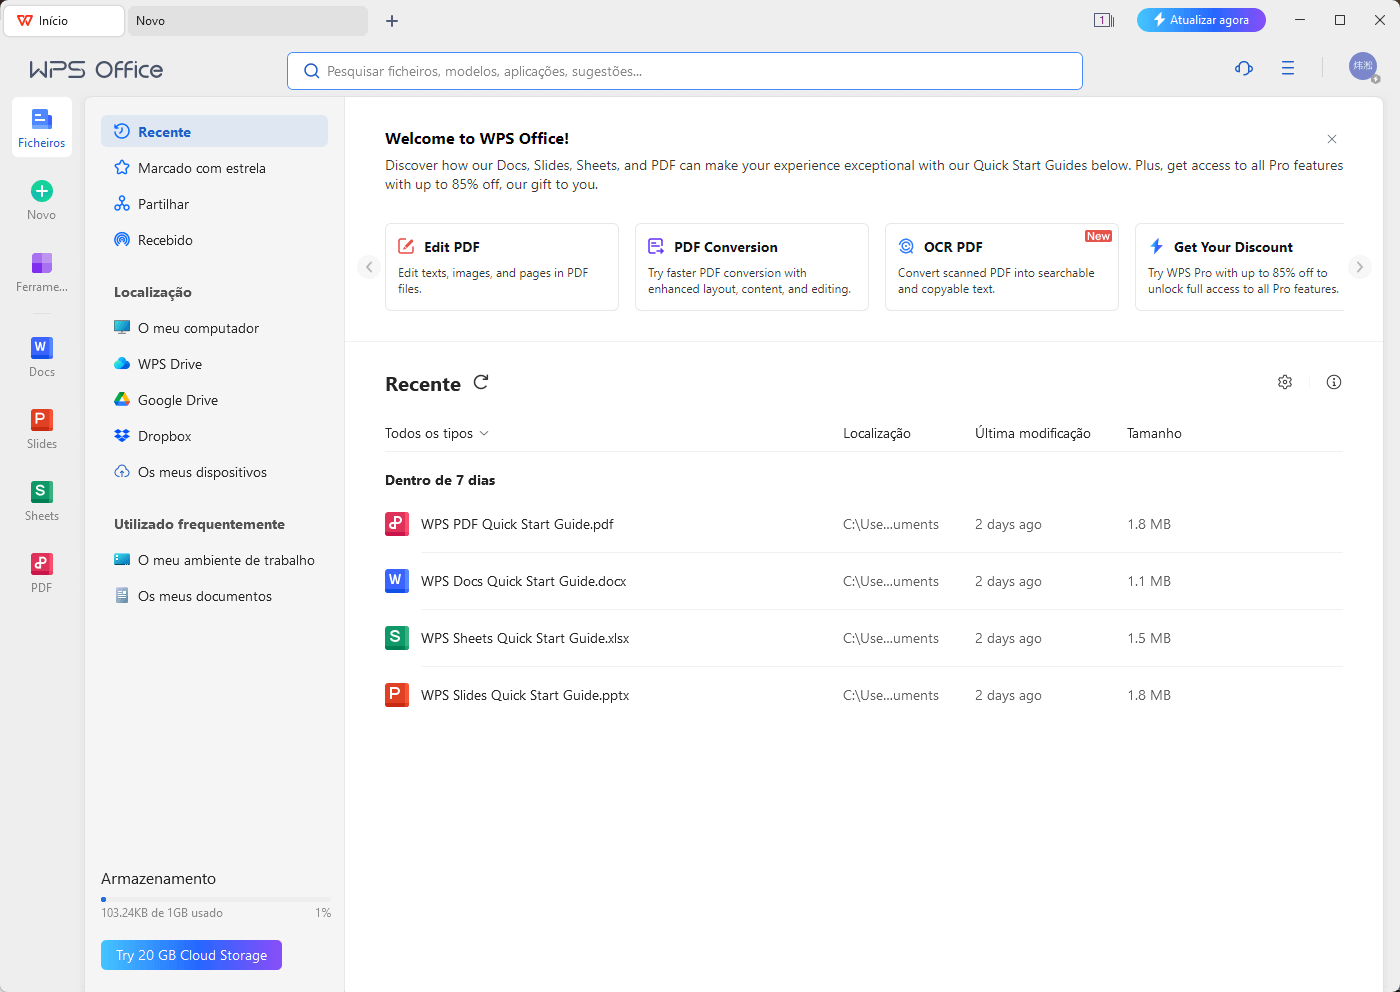
Task: Open the support headset icon
Action: coord(1244,68)
